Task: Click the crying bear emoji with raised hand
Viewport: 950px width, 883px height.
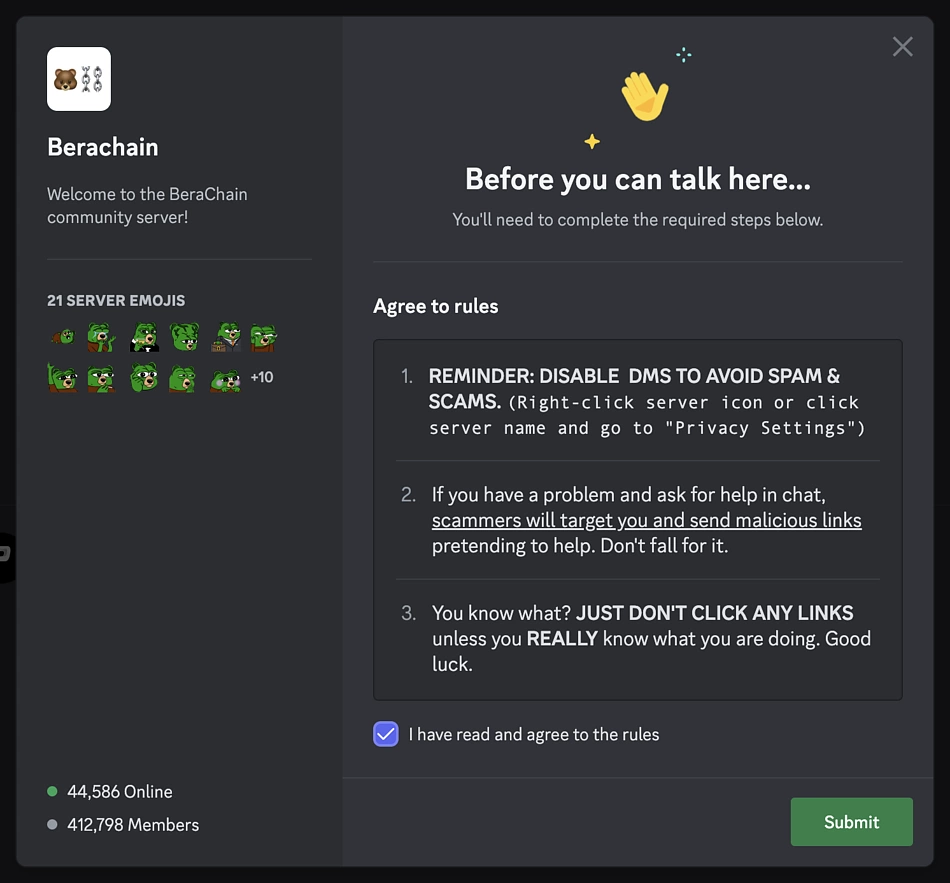Action: coord(102,337)
